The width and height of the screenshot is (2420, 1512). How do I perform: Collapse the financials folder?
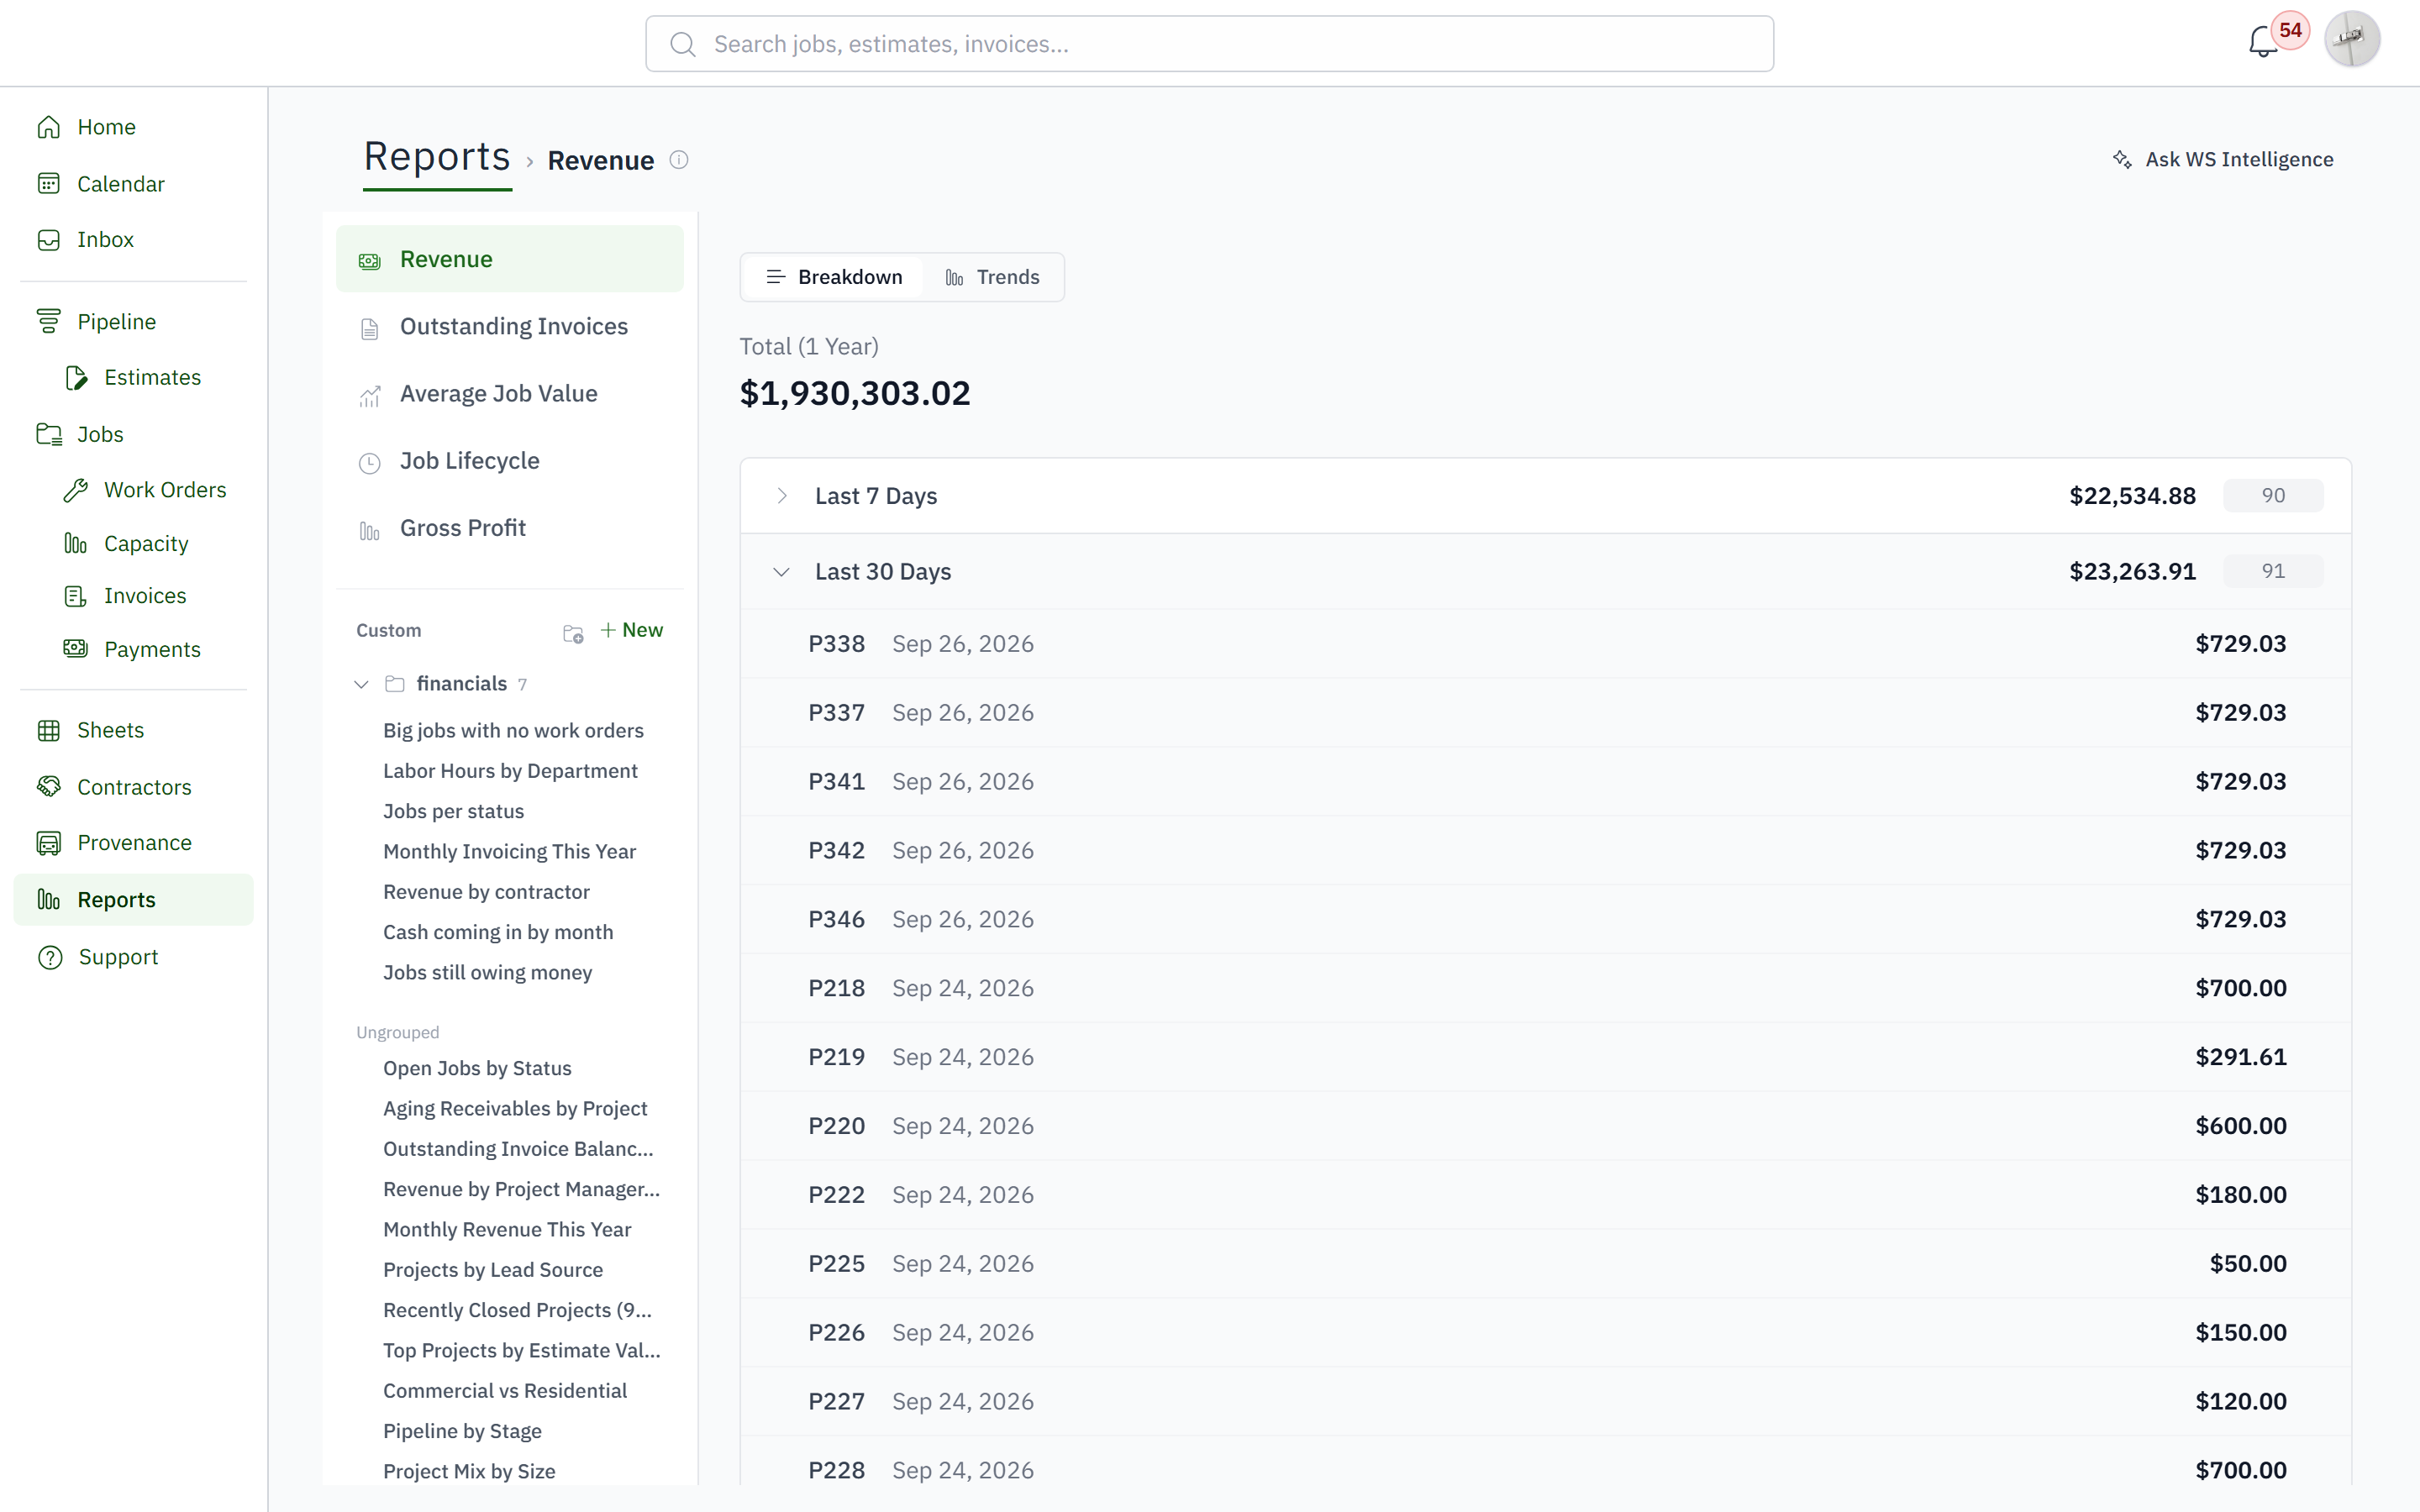click(x=362, y=684)
